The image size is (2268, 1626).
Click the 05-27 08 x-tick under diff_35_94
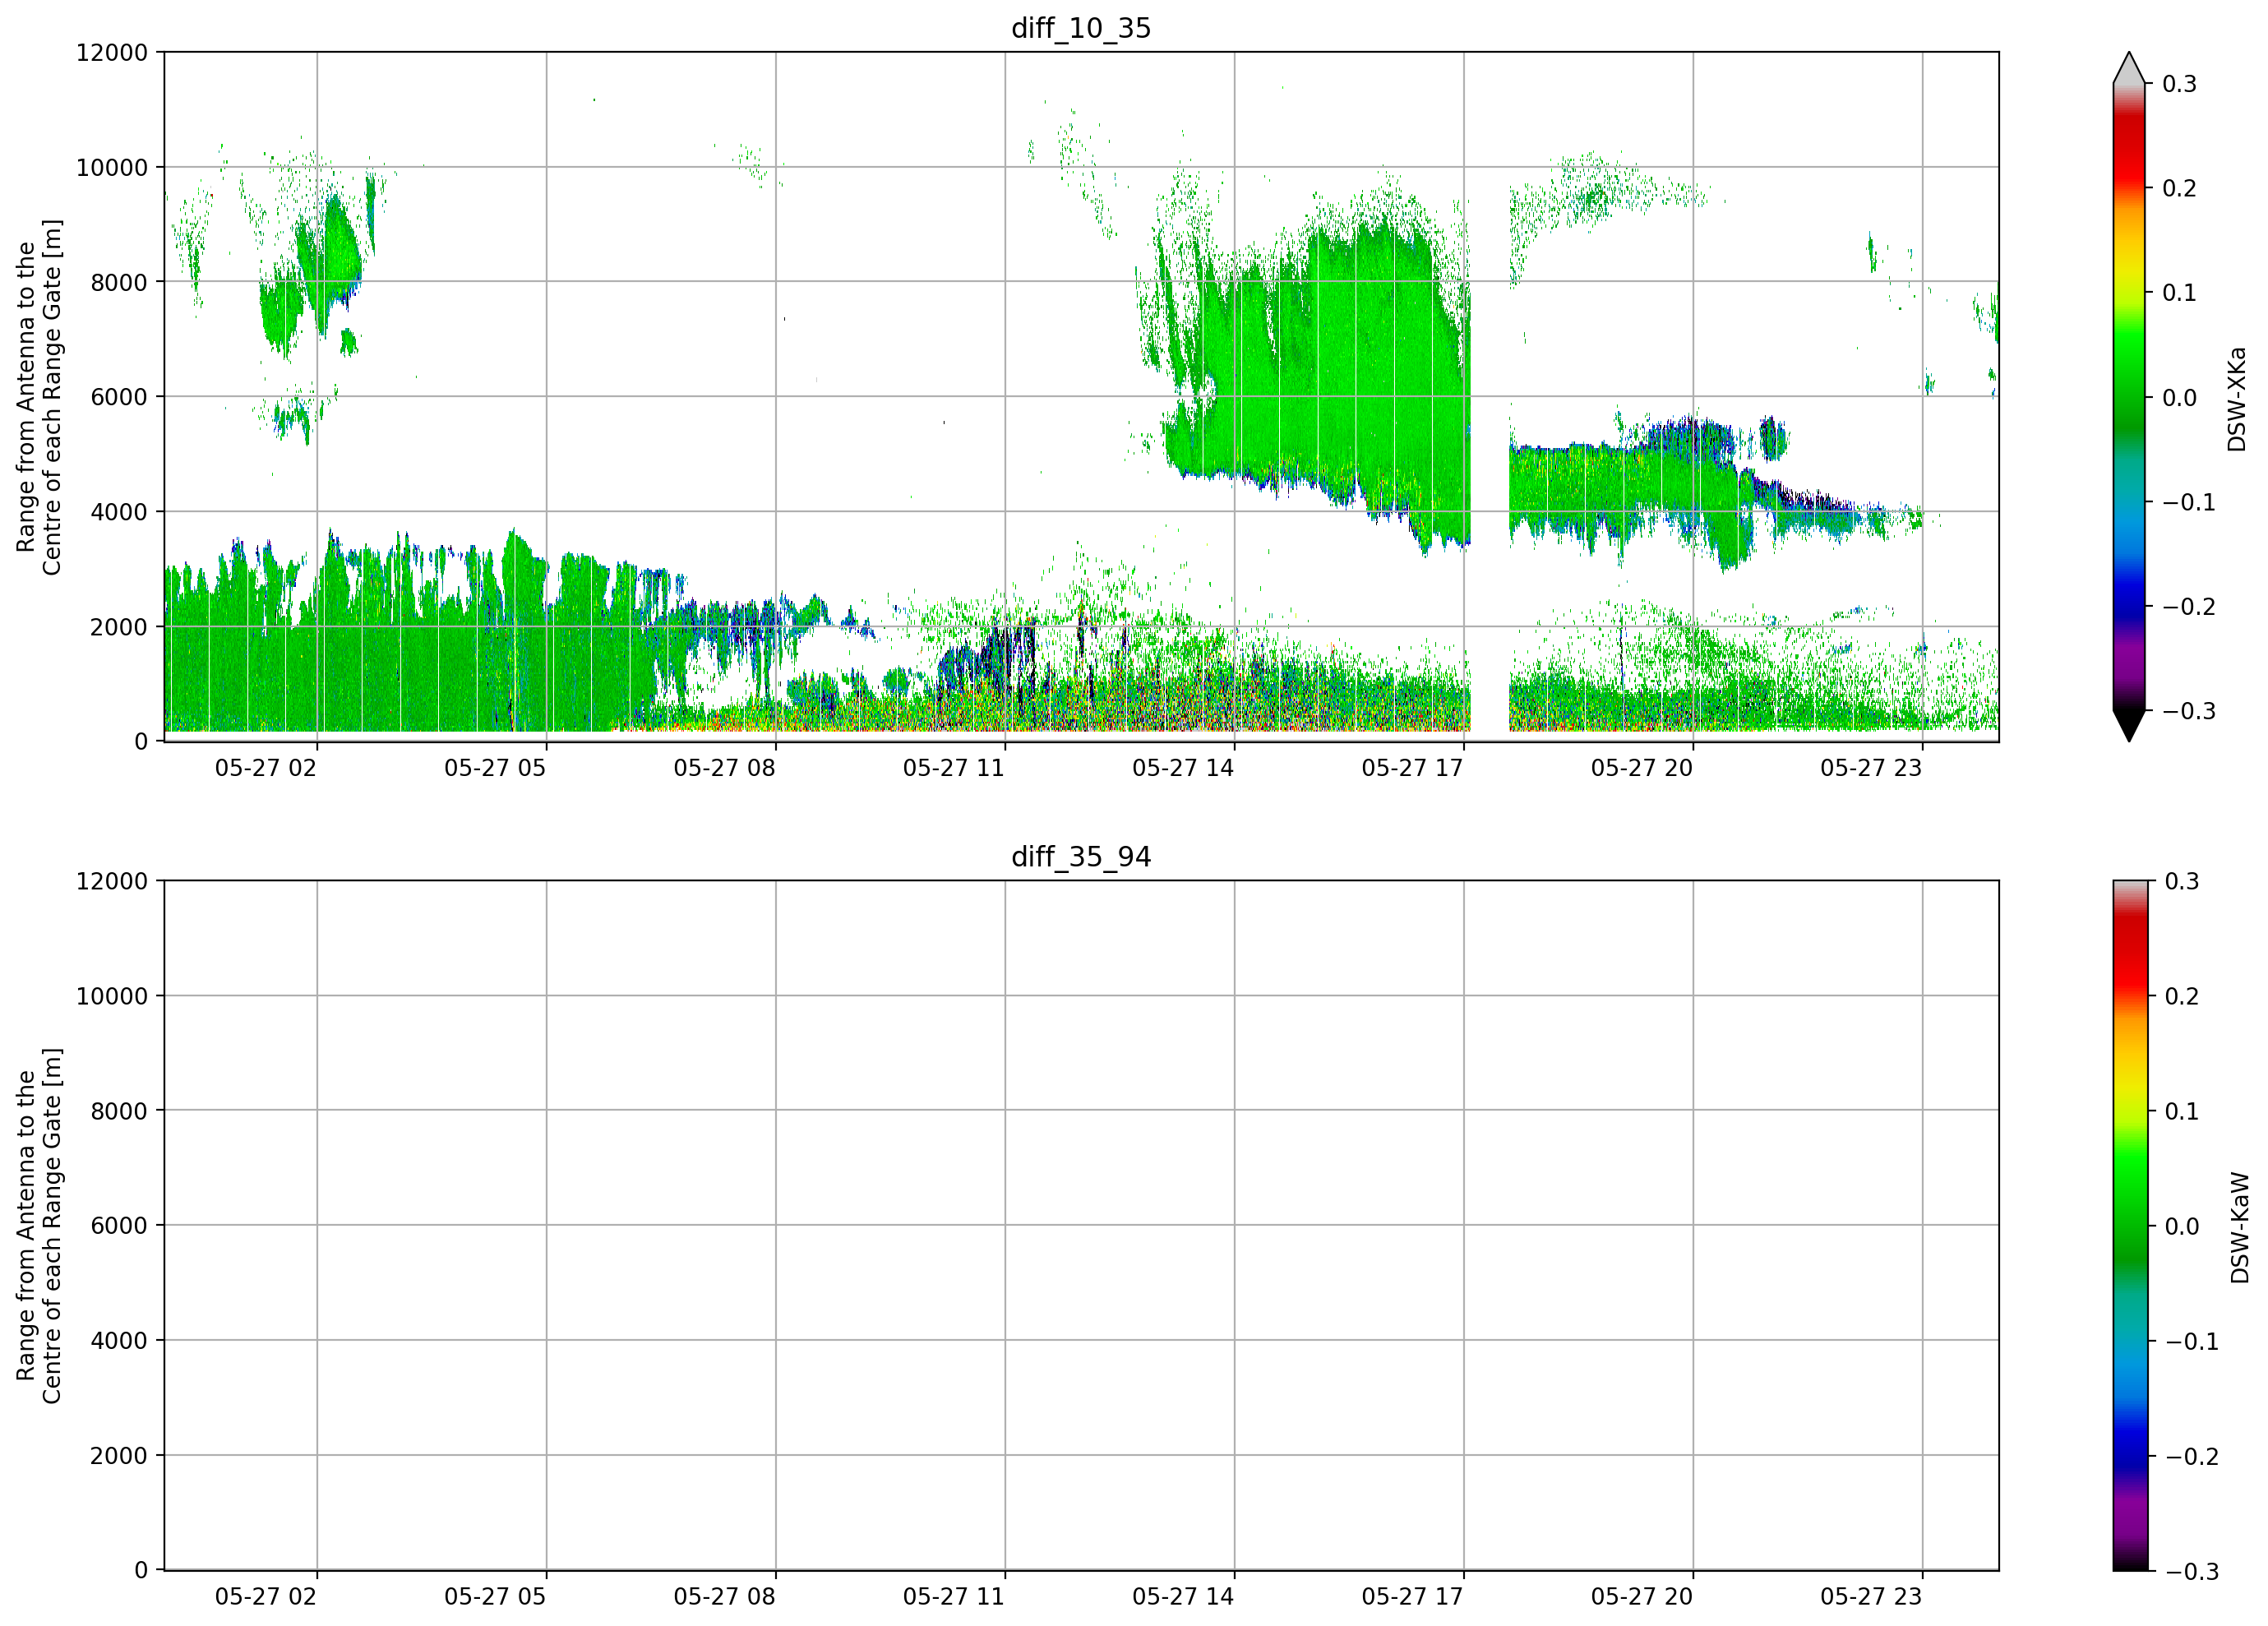point(724,1597)
